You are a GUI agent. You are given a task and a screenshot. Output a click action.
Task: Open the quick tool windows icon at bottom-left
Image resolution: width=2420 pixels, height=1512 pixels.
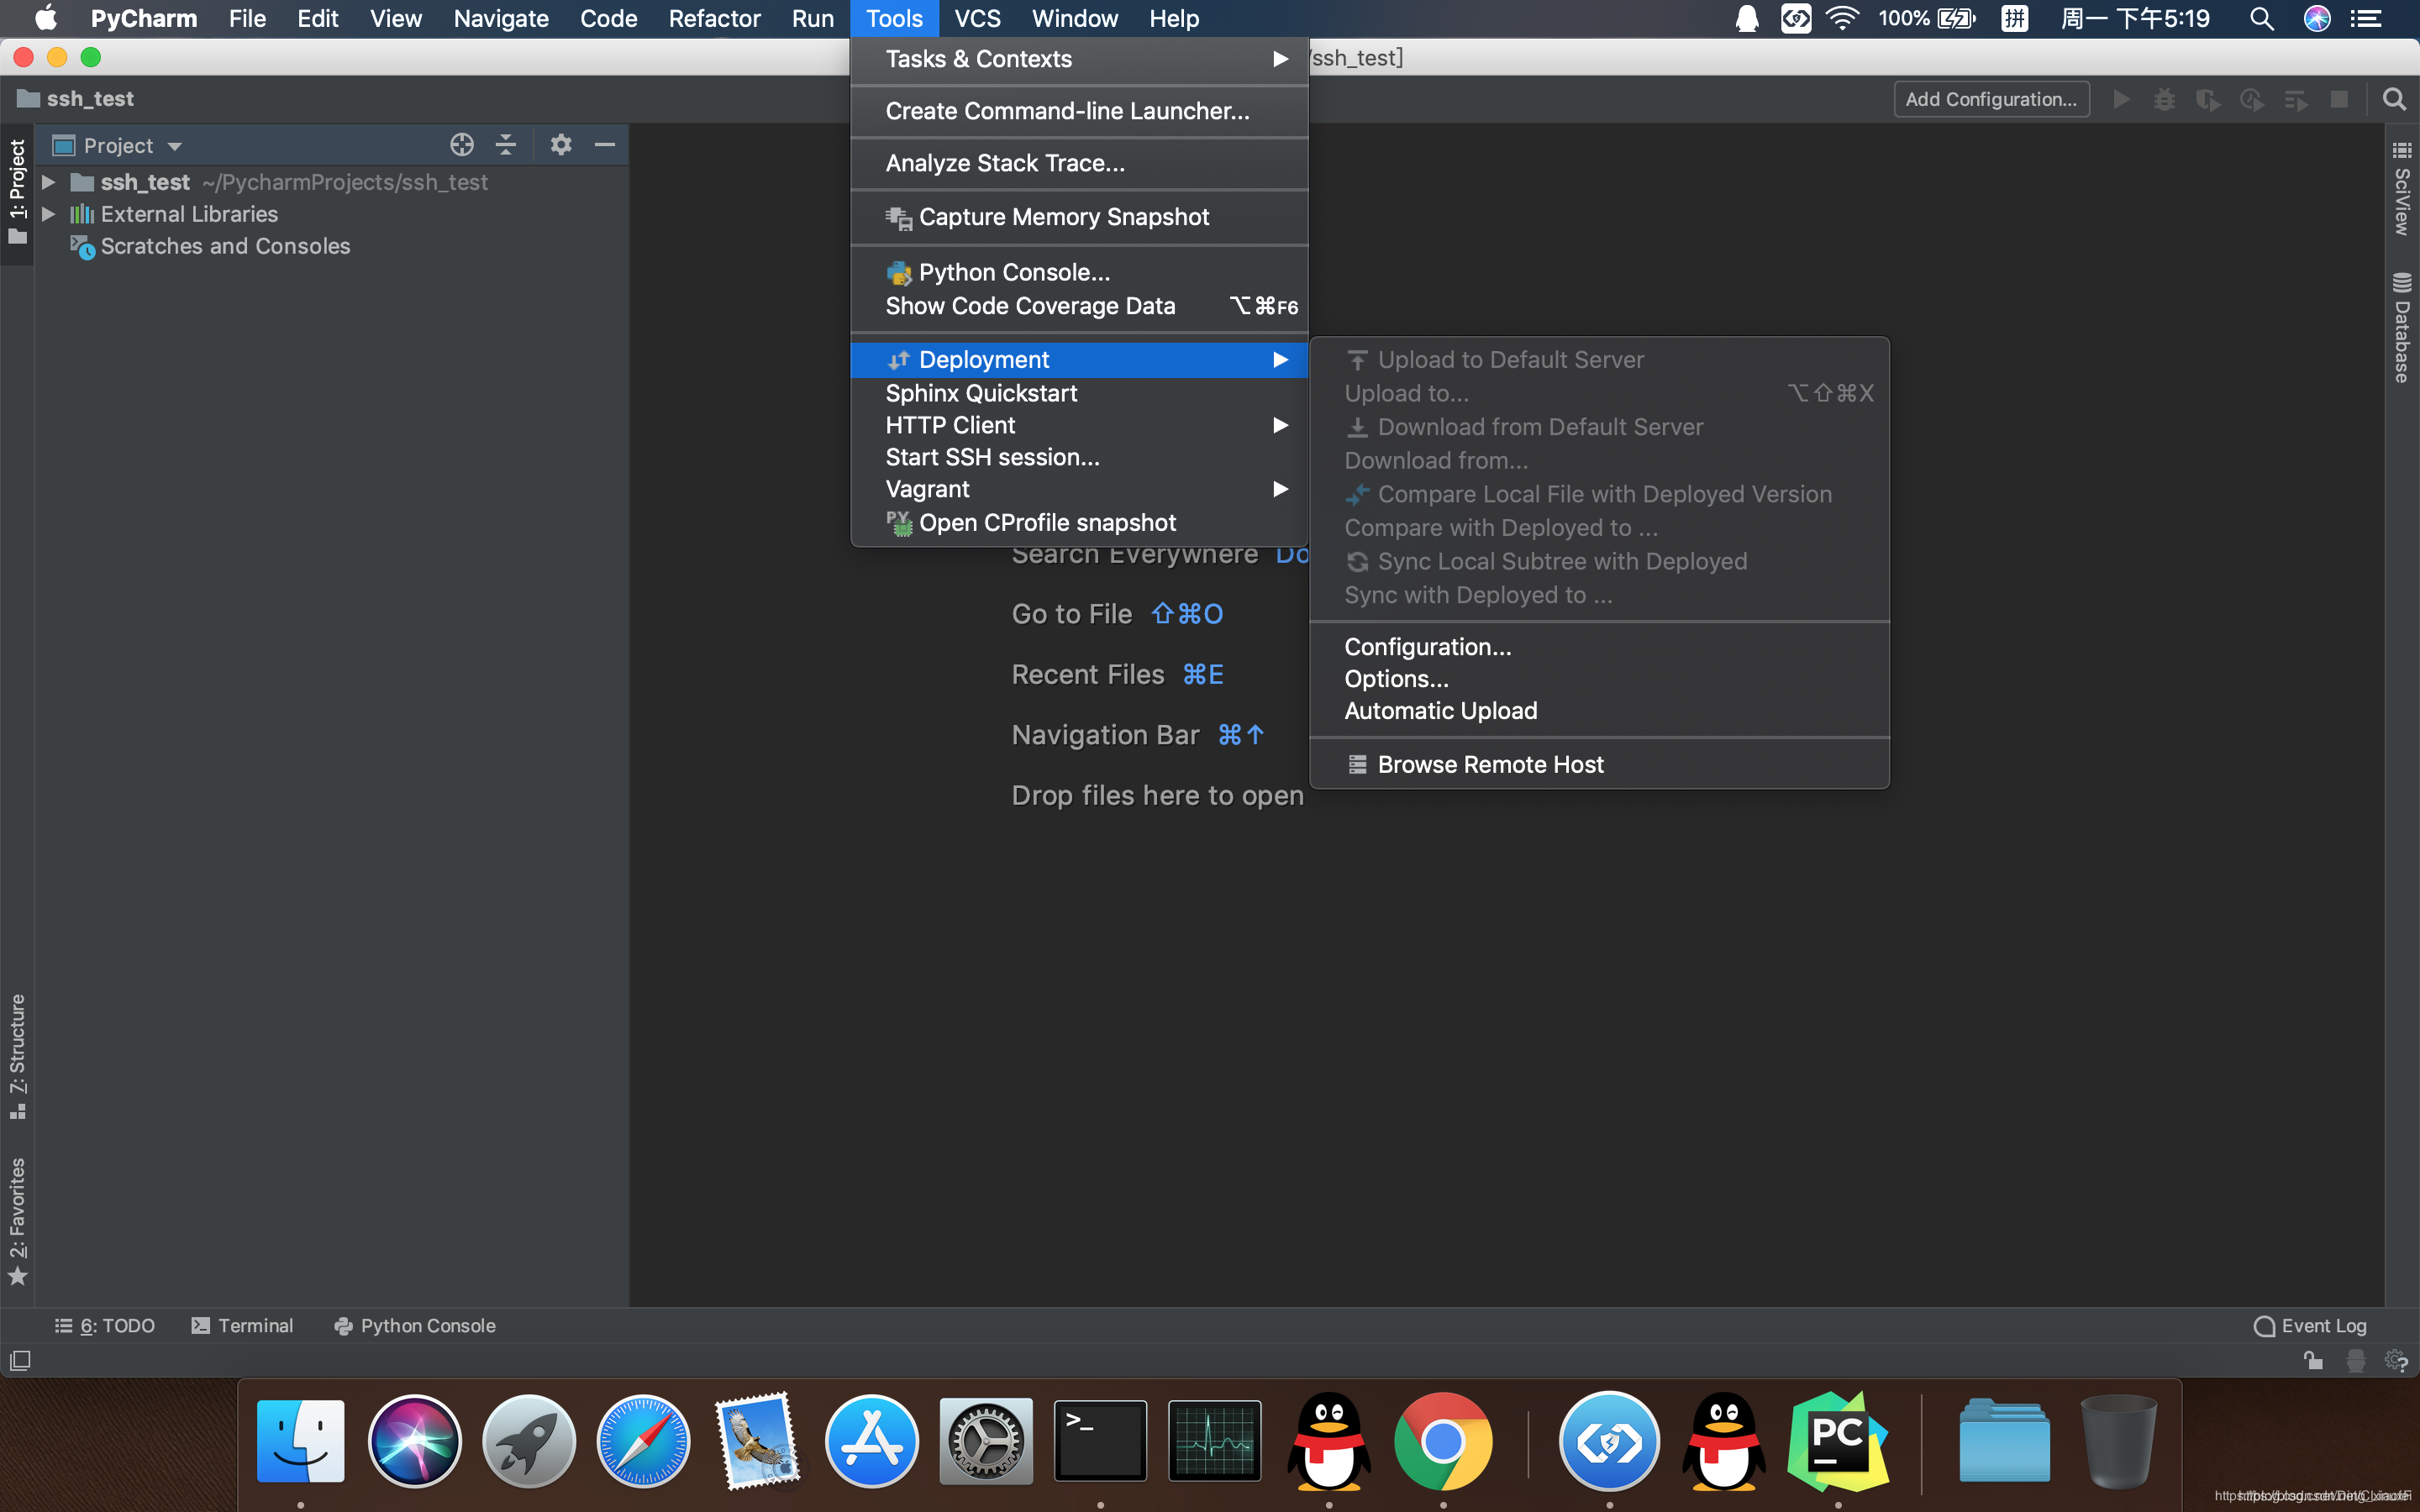point(20,1360)
